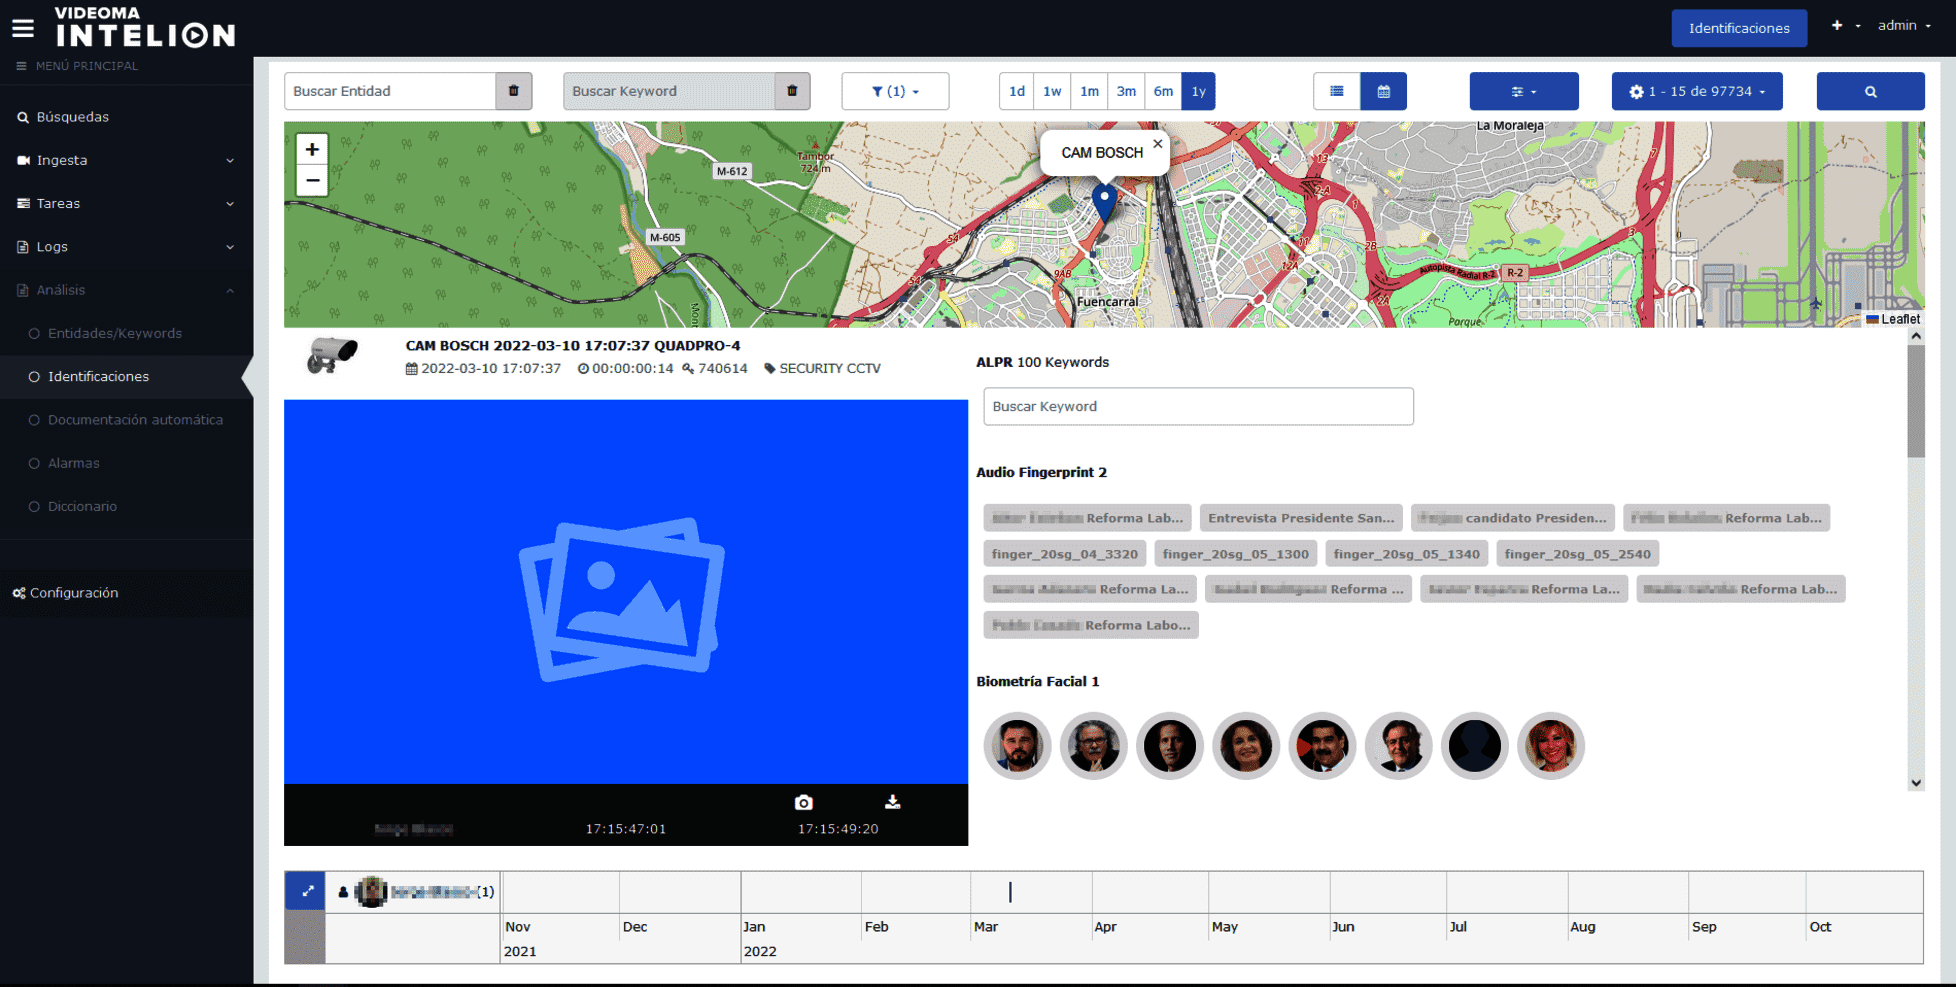Enable the 3m time range filter
This screenshot has width=1956, height=987.
click(x=1126, y=91)
